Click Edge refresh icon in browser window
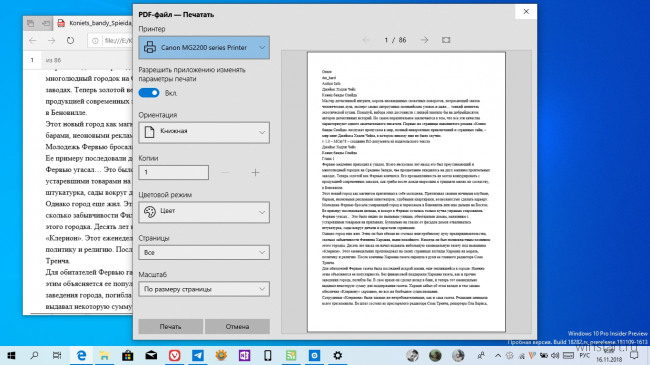650x365 pixels. 70,40
